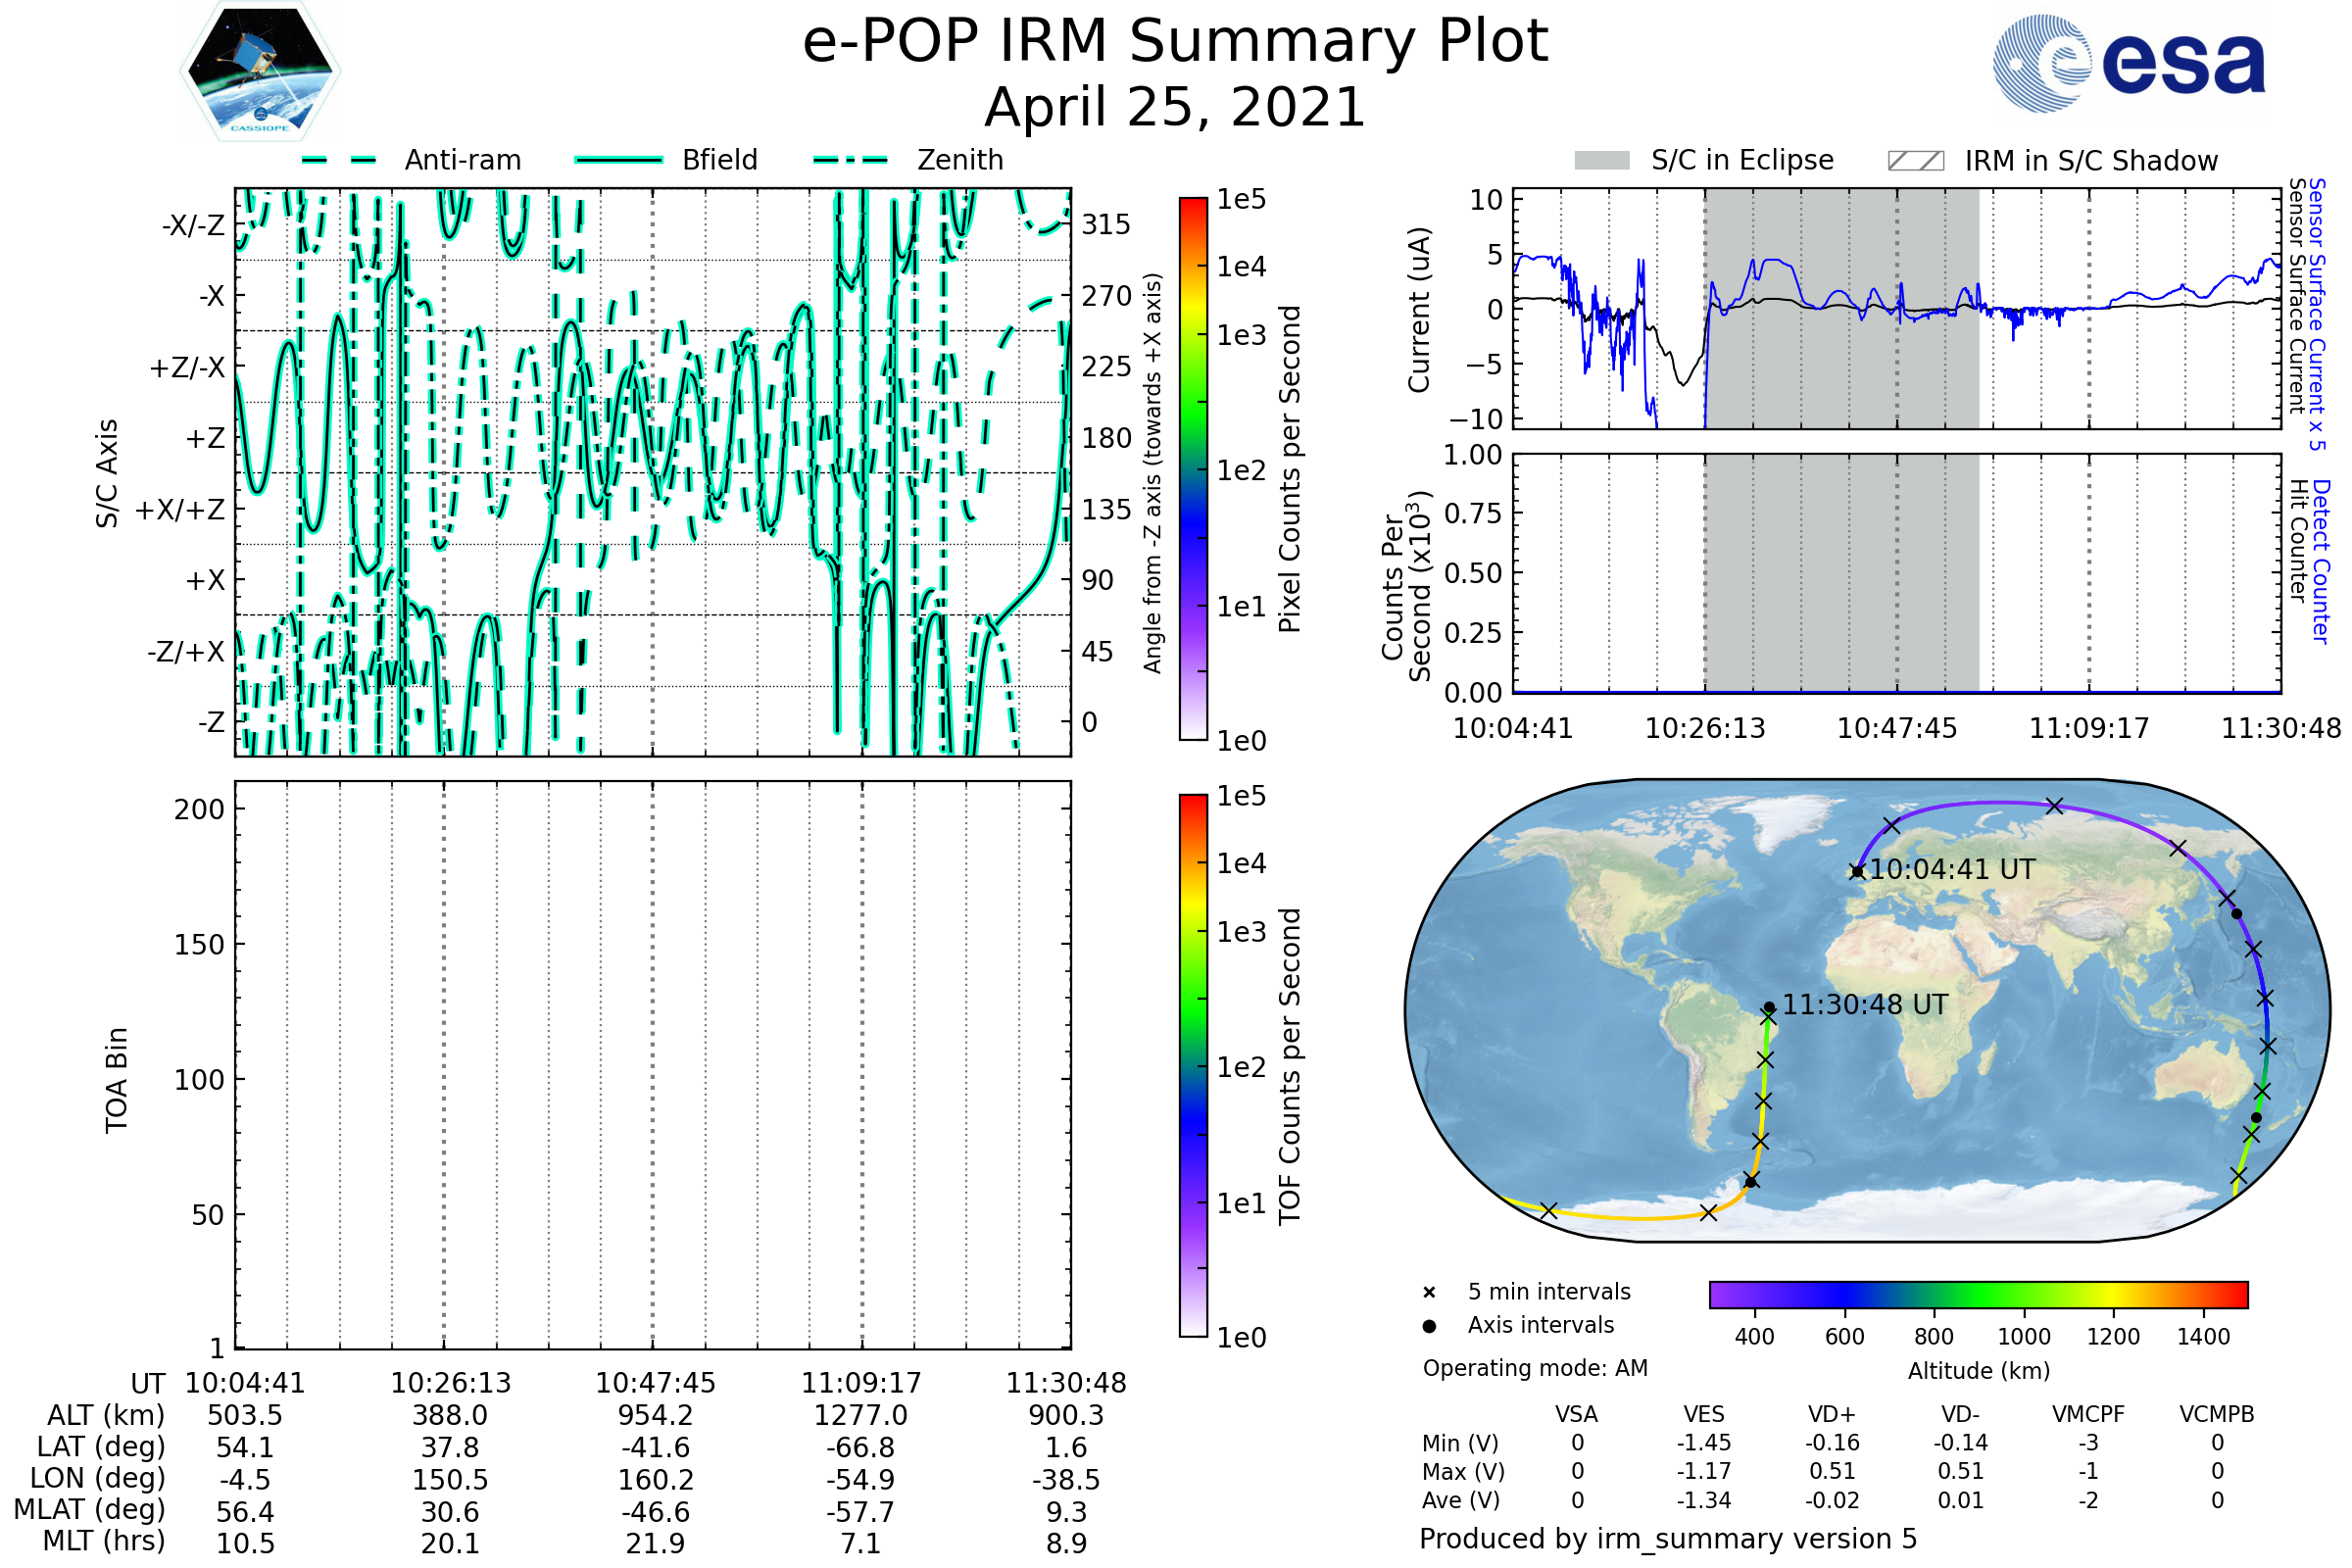Click the IRM in S/C Shadow hatched patch

pos(1915,161)
